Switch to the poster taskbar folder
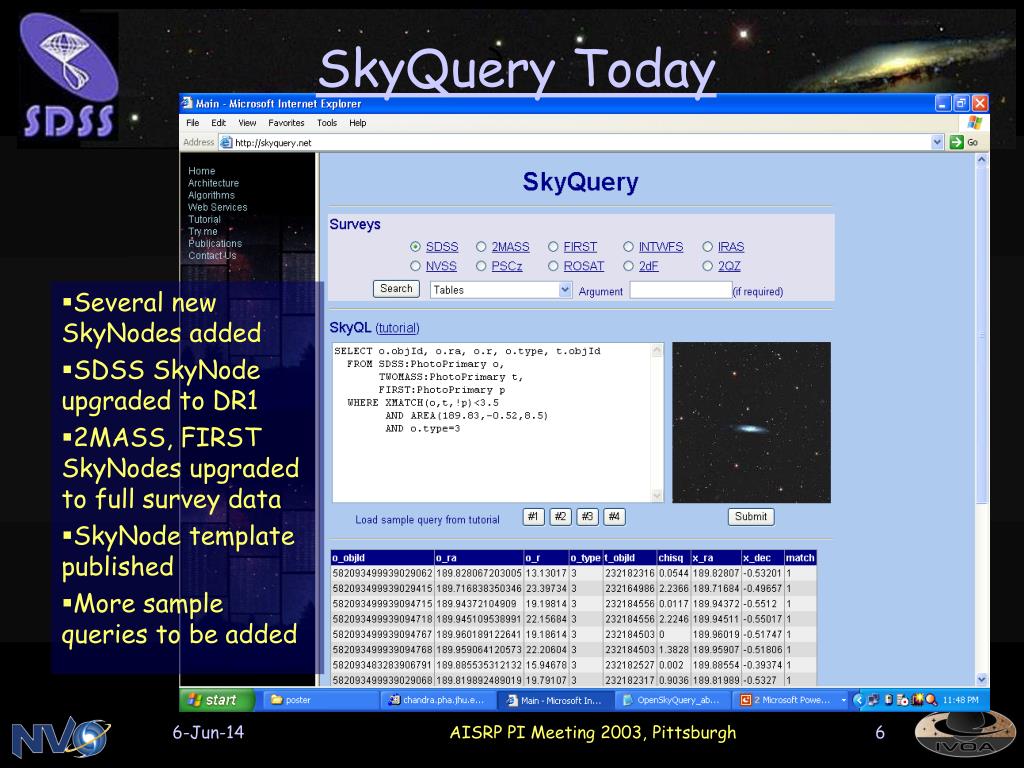Screen dimensions: 1024x768 (x=321, y=700)
